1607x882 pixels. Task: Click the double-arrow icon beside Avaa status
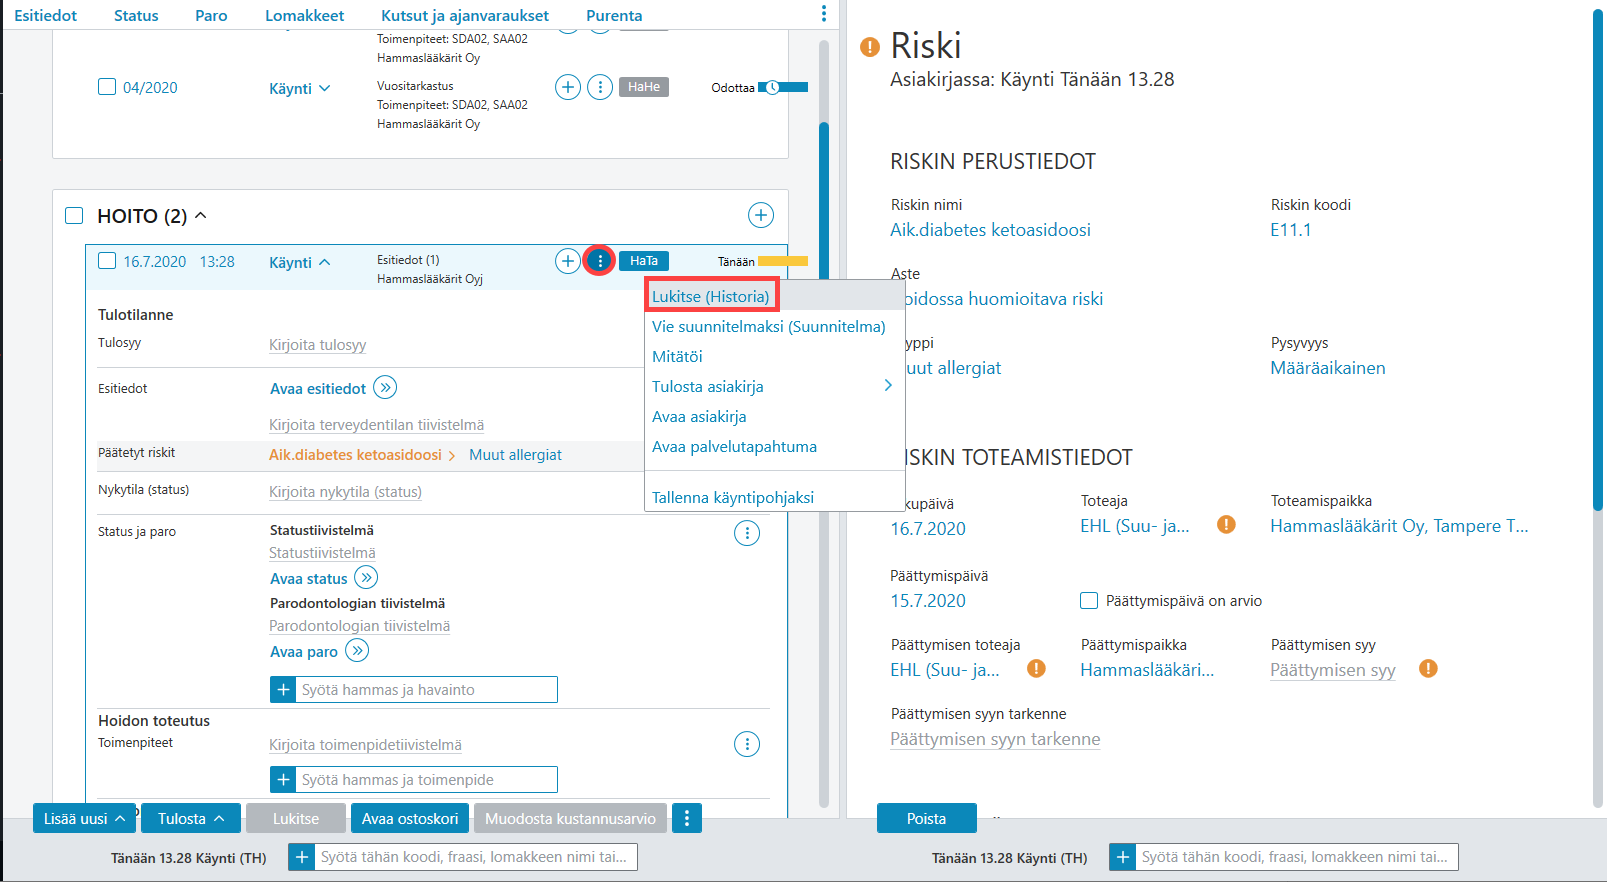tap(366, 577)
